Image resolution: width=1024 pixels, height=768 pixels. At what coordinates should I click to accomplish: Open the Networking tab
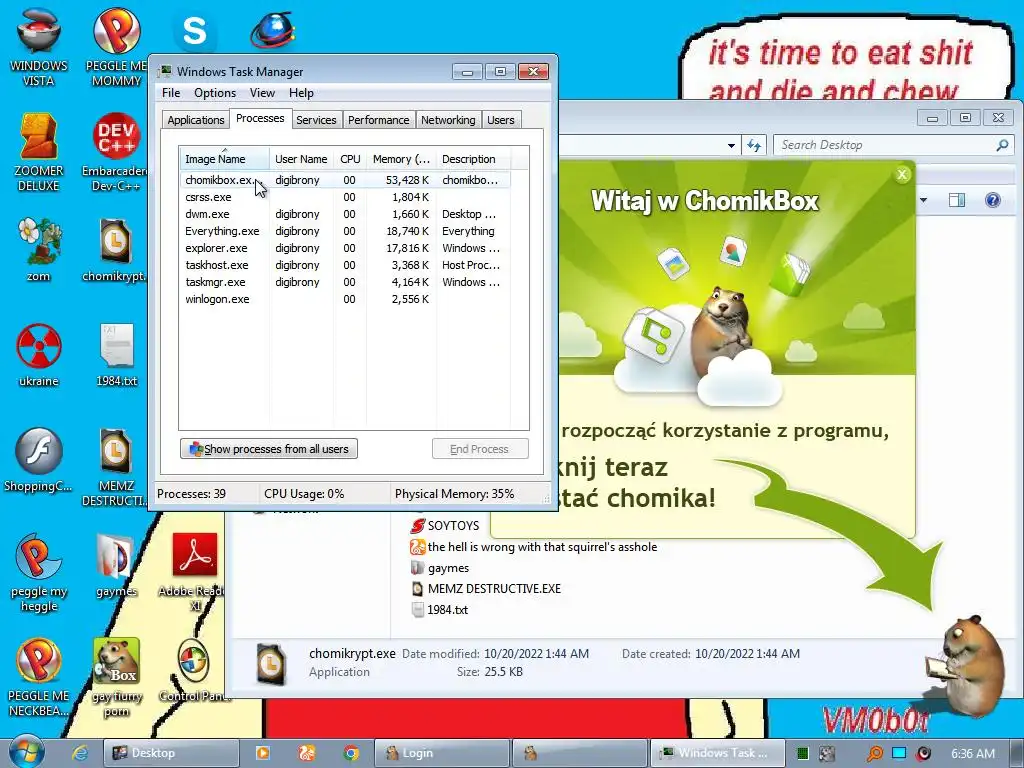448,120
